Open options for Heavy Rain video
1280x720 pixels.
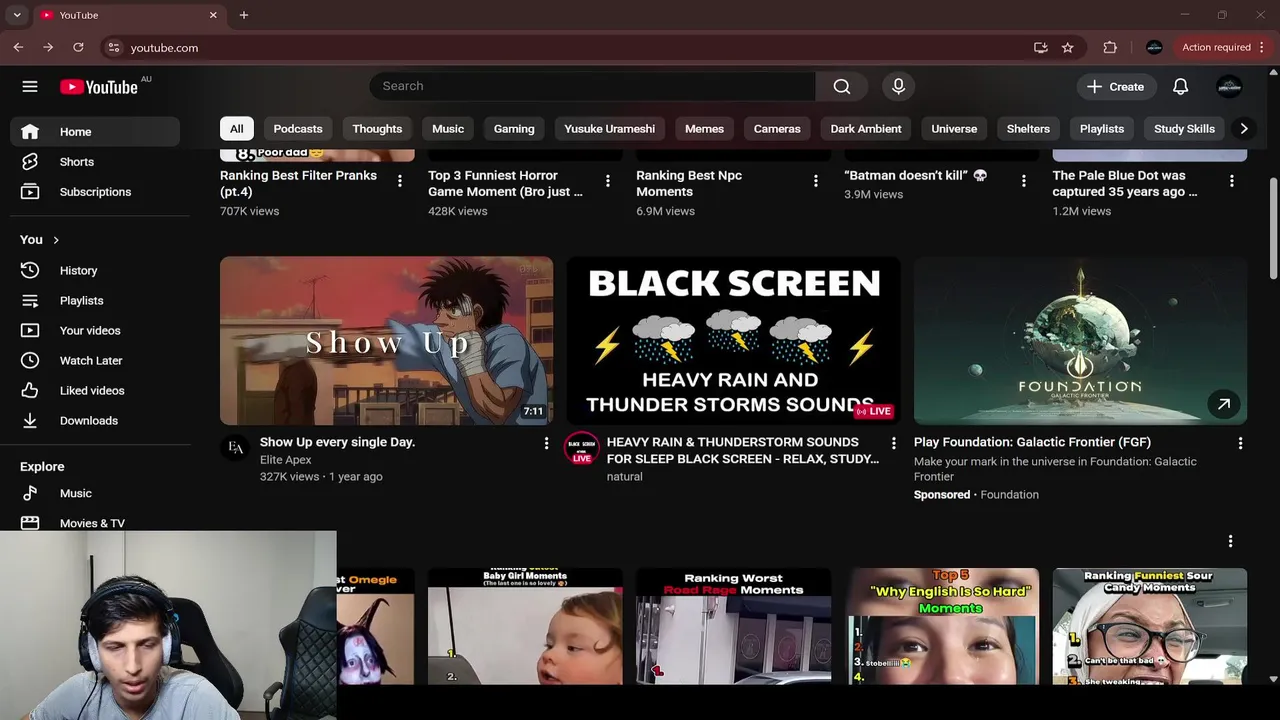click(x=894, y=443)
